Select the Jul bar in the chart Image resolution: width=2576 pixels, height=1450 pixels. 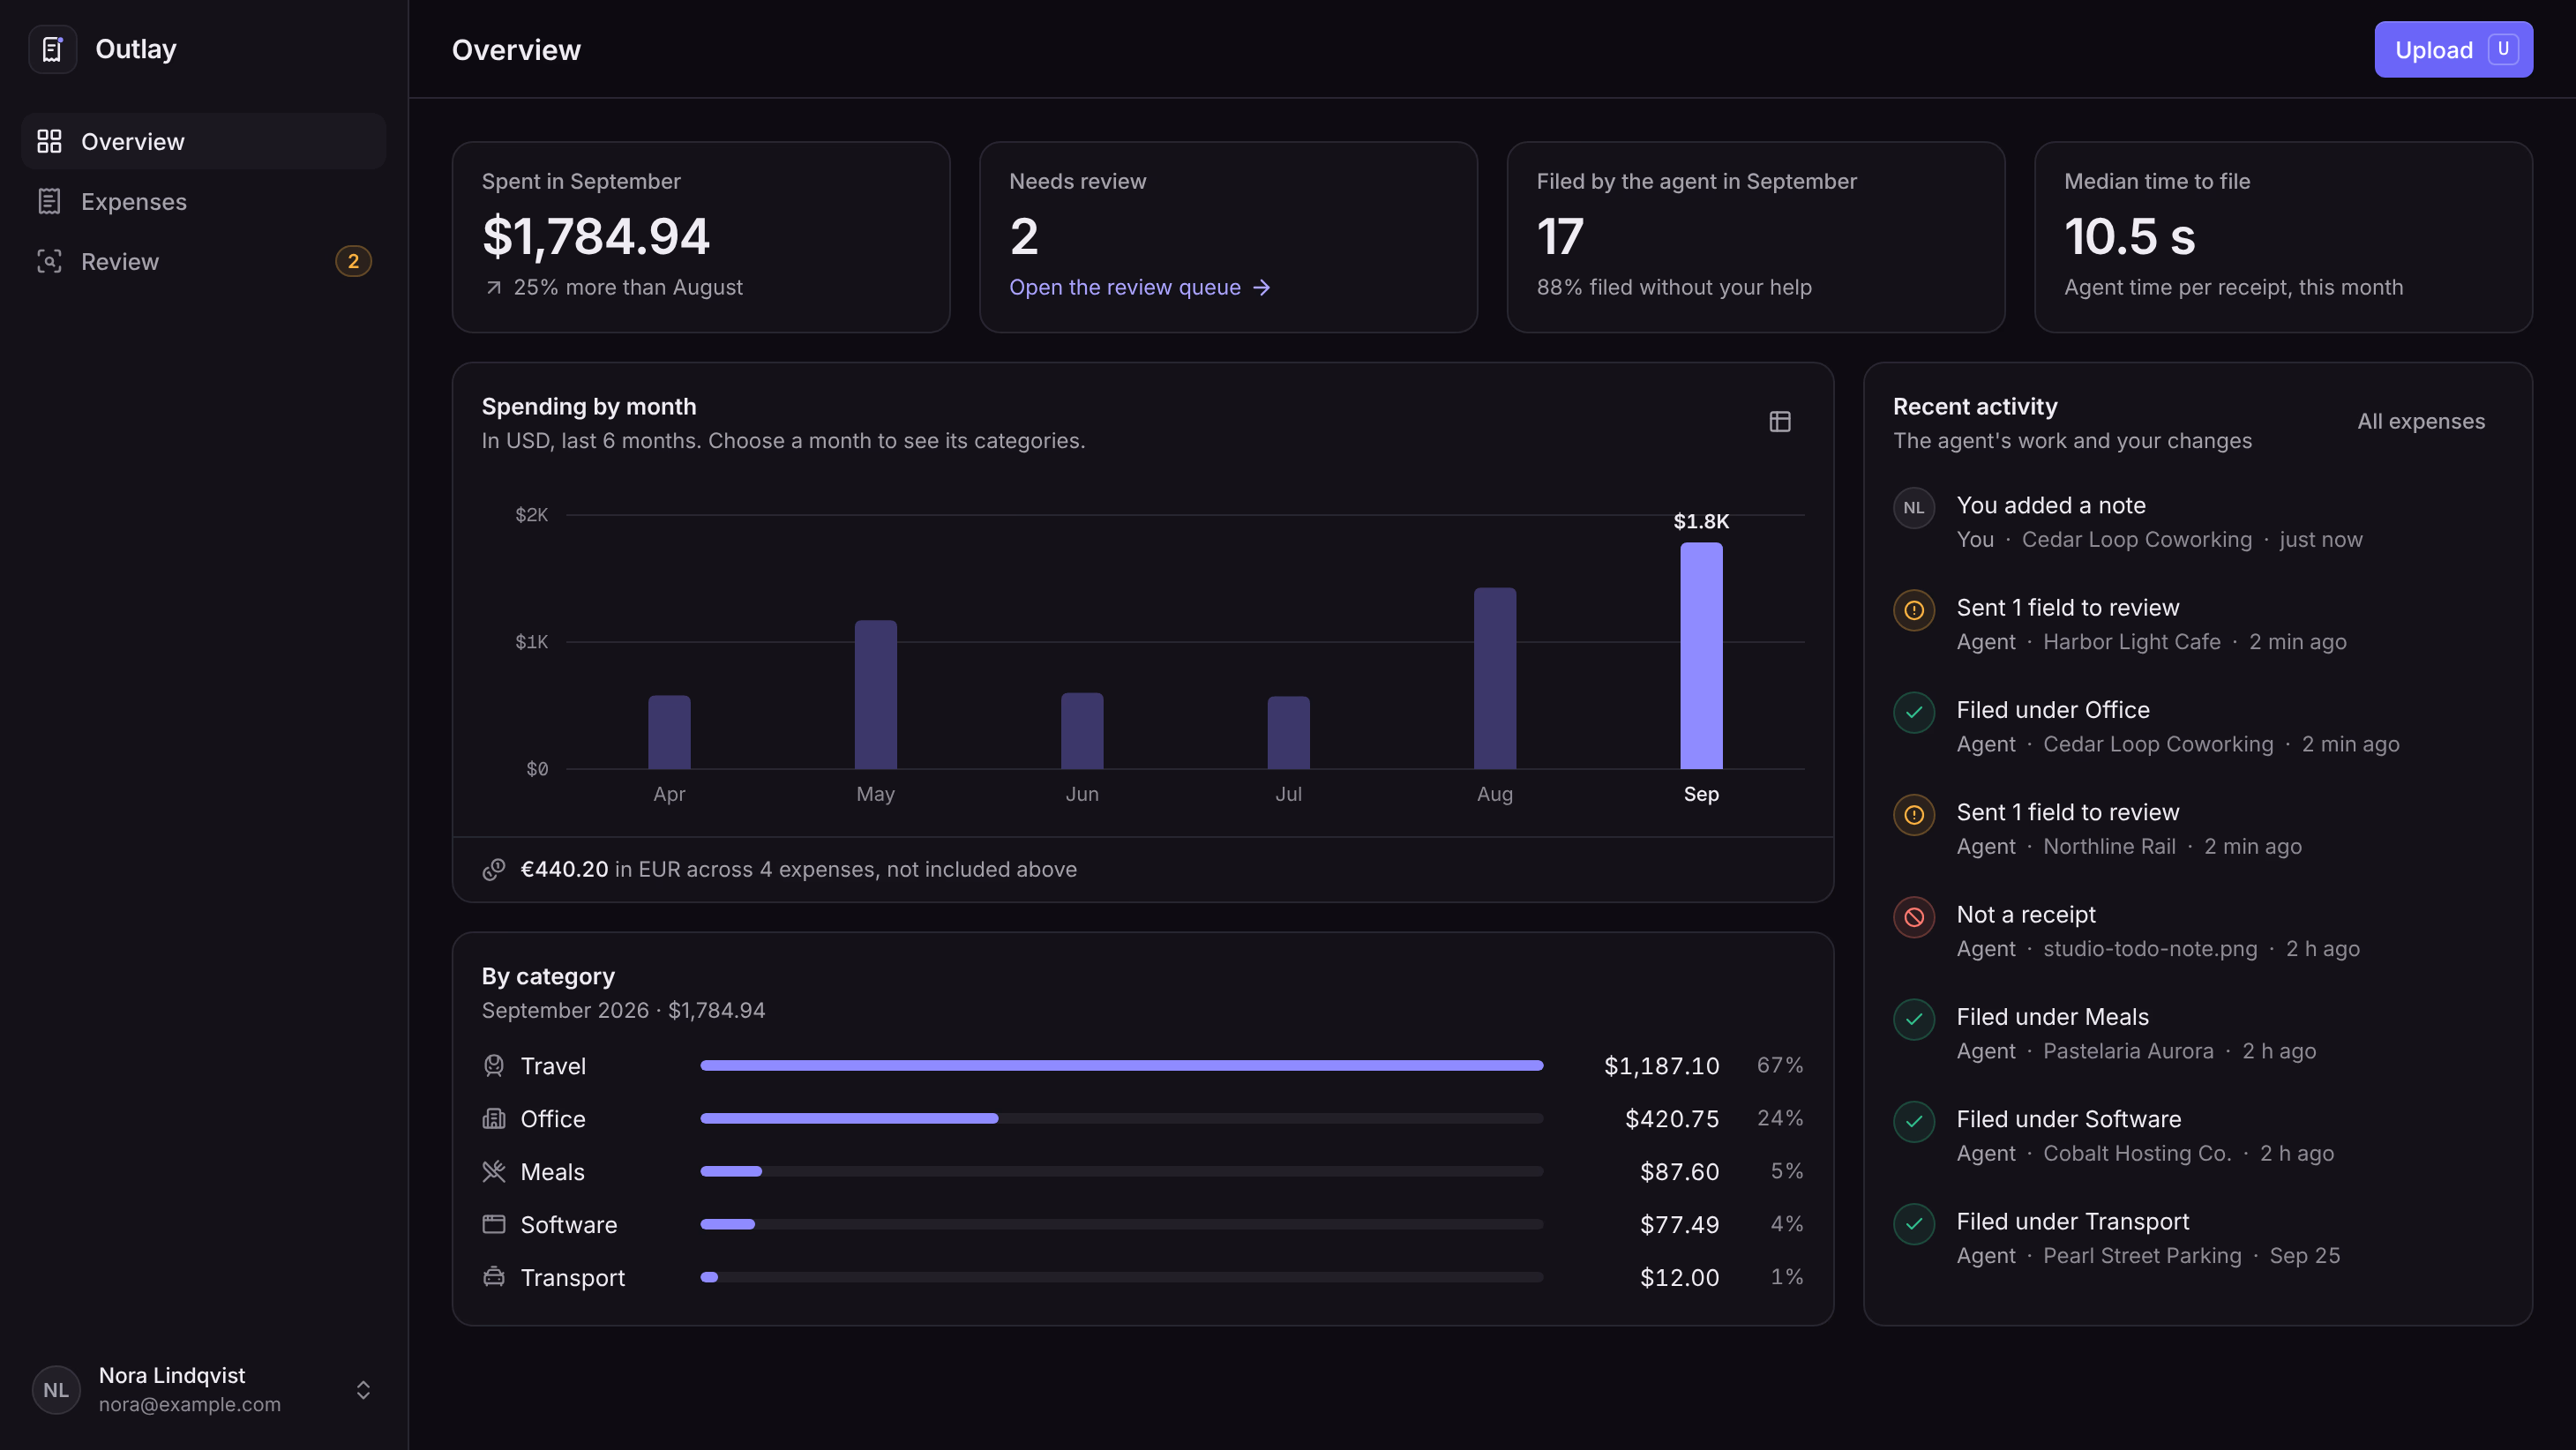pyautogui.click(x=1288, y=733)
